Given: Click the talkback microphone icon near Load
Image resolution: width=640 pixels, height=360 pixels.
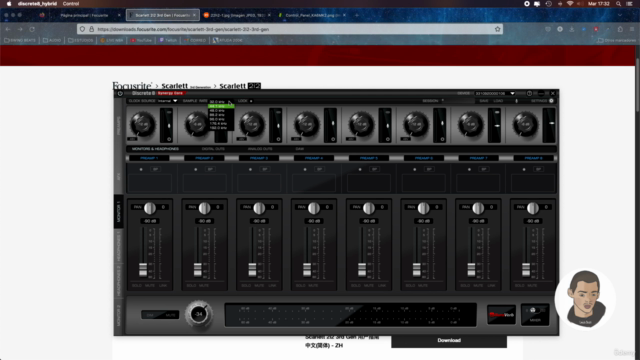Looking at the screenshot, I should (x=516, y=101).
